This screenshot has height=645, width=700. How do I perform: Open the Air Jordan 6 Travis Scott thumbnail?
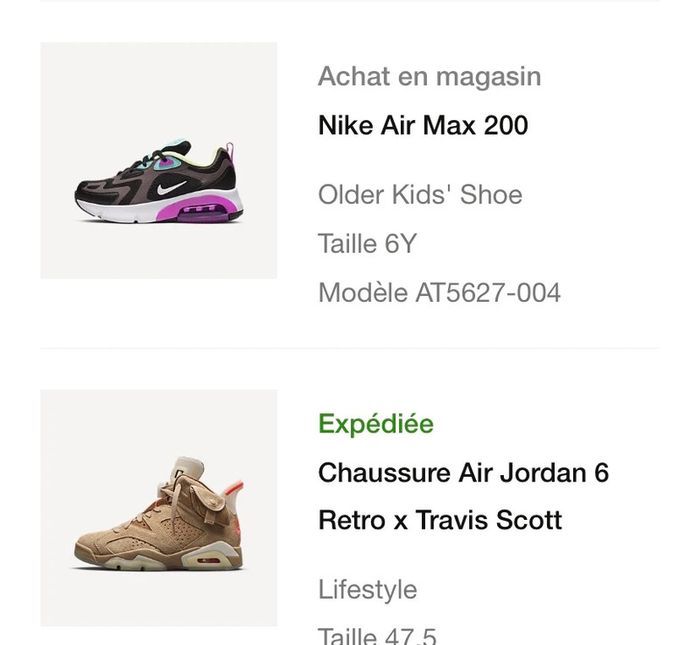pos(158,508)
